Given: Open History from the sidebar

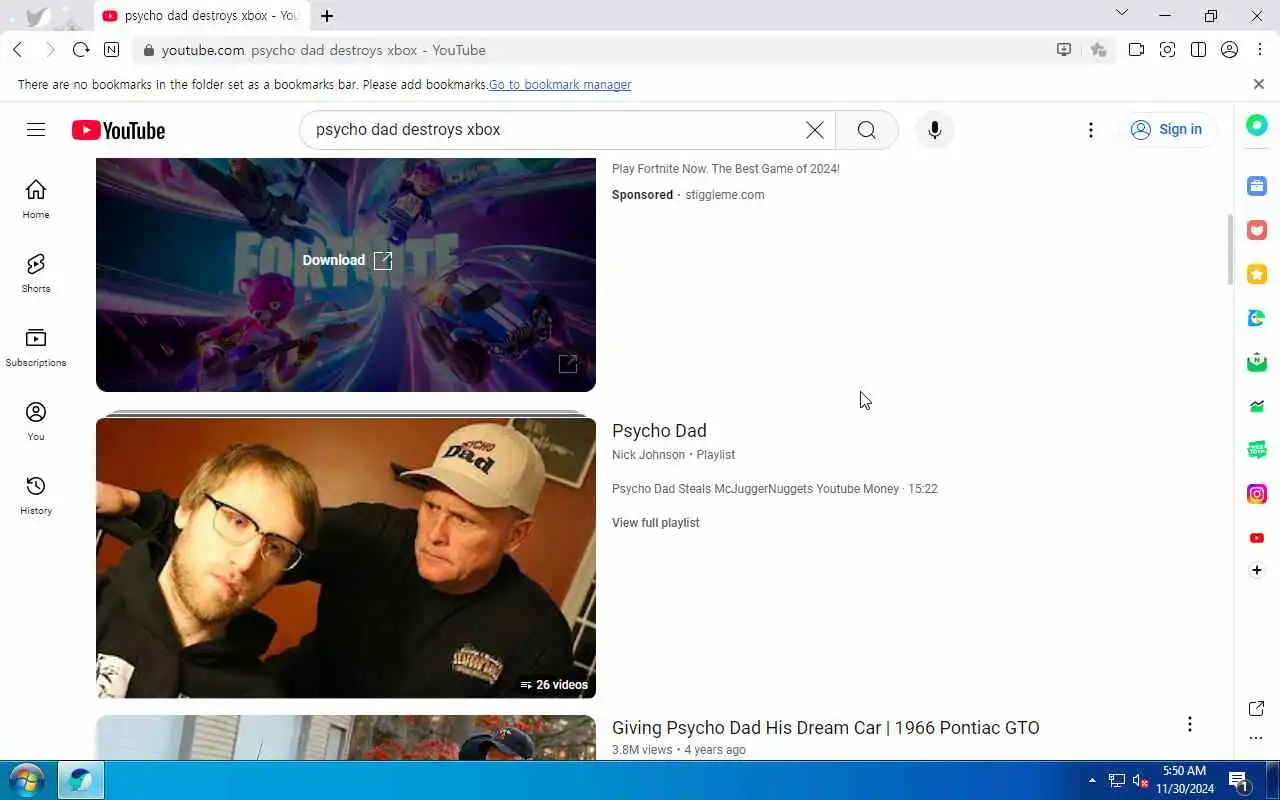Looking at the screenshot, I should click(36, 495).
